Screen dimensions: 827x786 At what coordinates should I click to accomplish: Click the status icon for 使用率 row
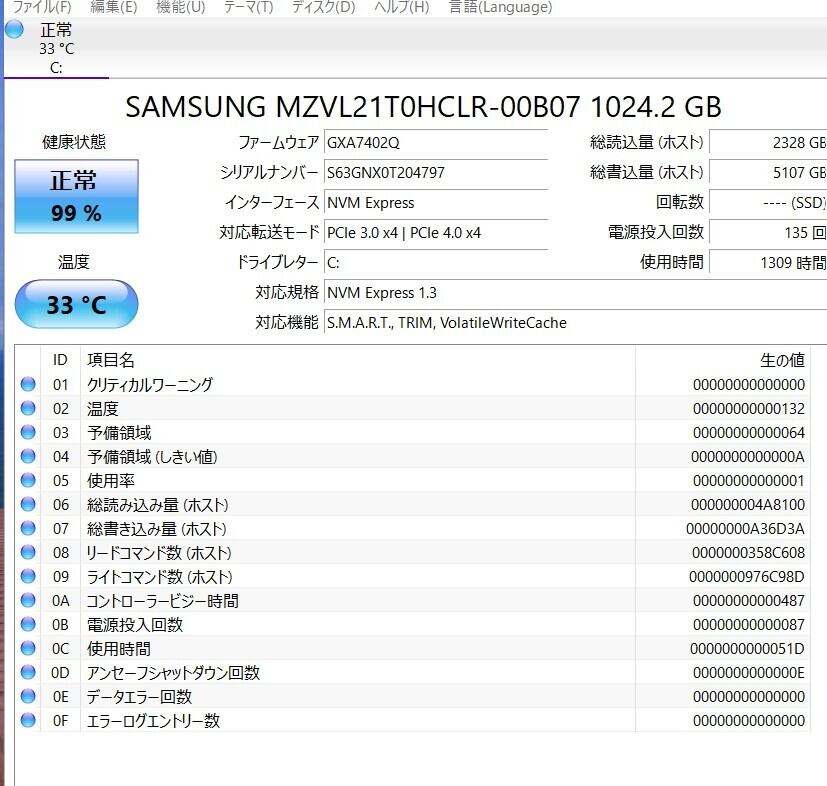28,481
